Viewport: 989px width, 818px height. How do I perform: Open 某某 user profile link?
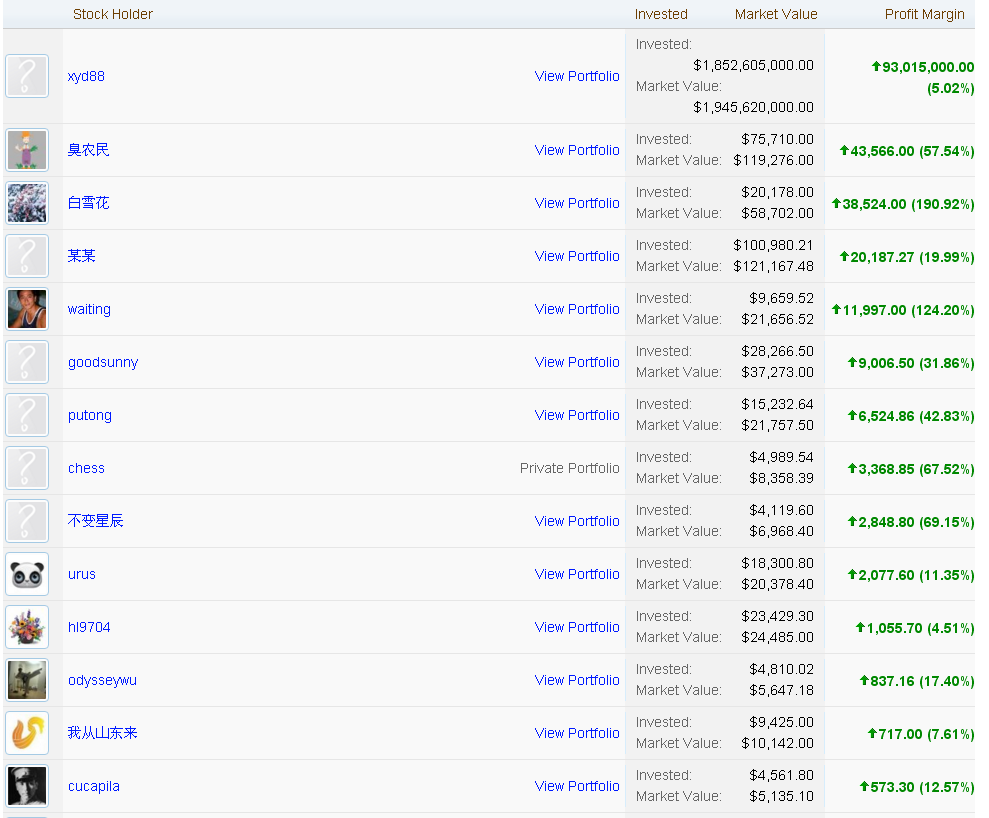[81, 256]
